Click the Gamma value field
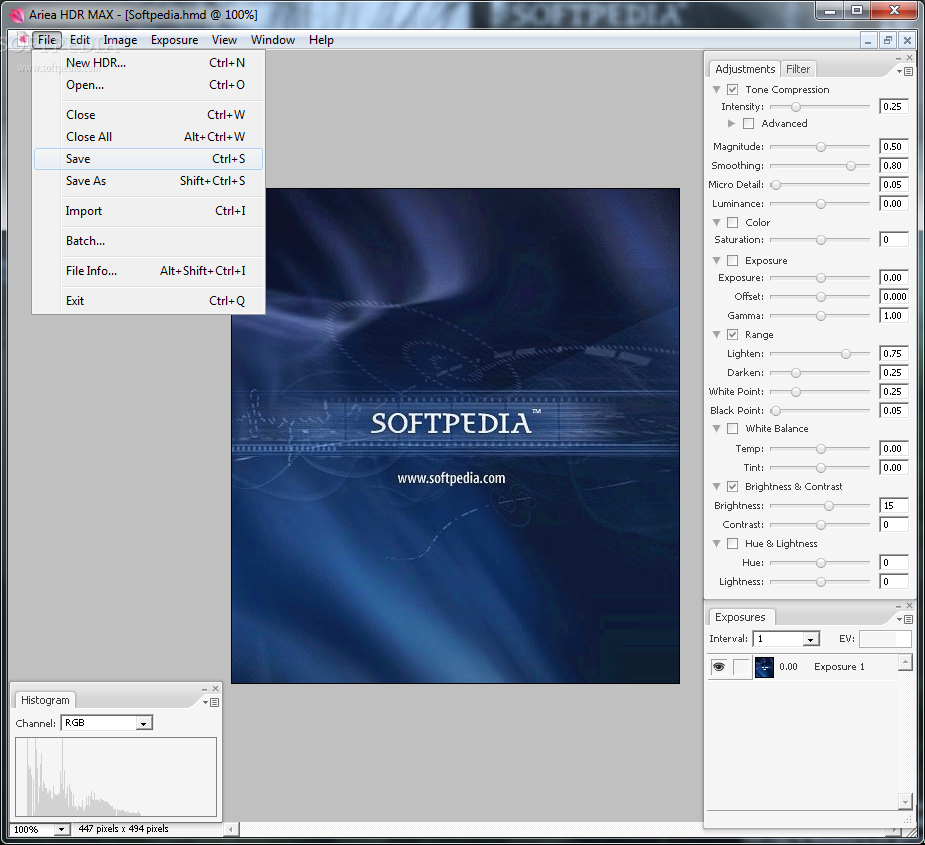The image size is (925, 845). point(893,316)
